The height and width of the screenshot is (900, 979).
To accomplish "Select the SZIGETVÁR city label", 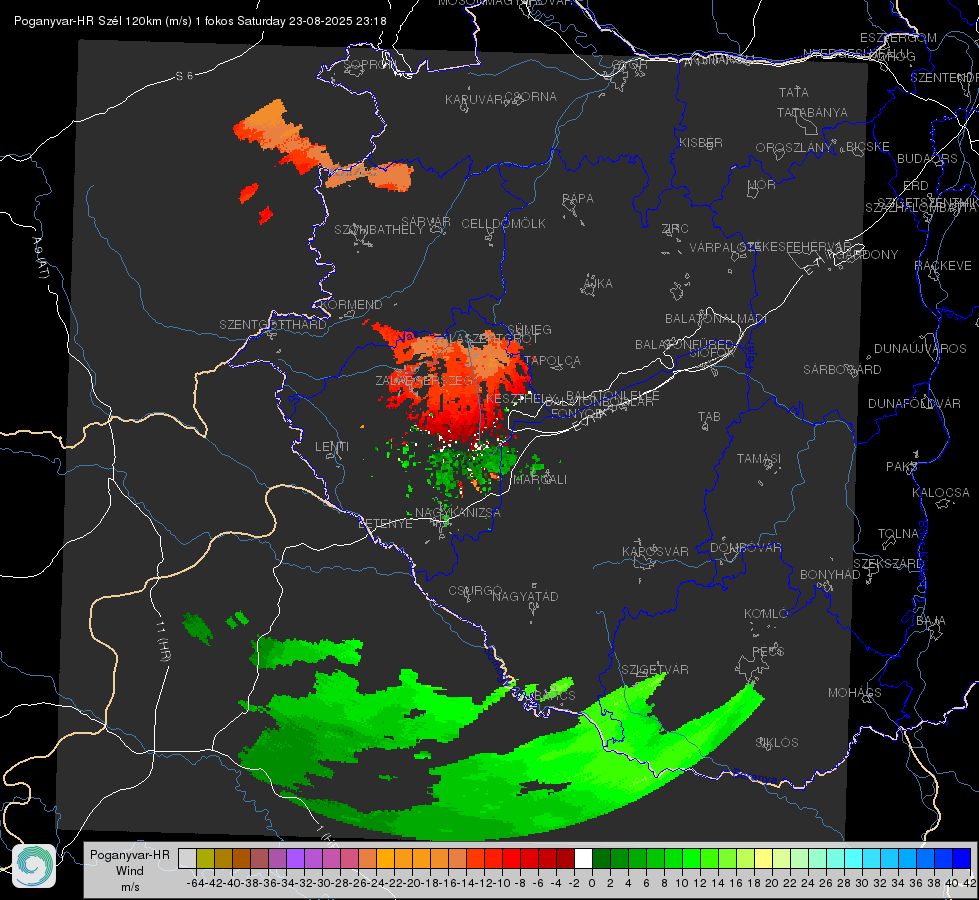I will (x=655, y=670).
